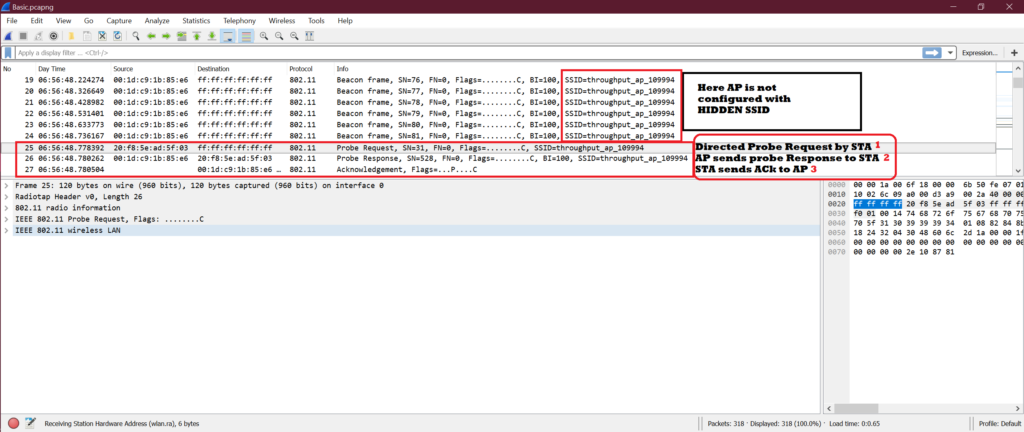The width and height of the screenshot is (1024, 432).
Task: Click the expert info red circle icon
Action: (13, 423)
